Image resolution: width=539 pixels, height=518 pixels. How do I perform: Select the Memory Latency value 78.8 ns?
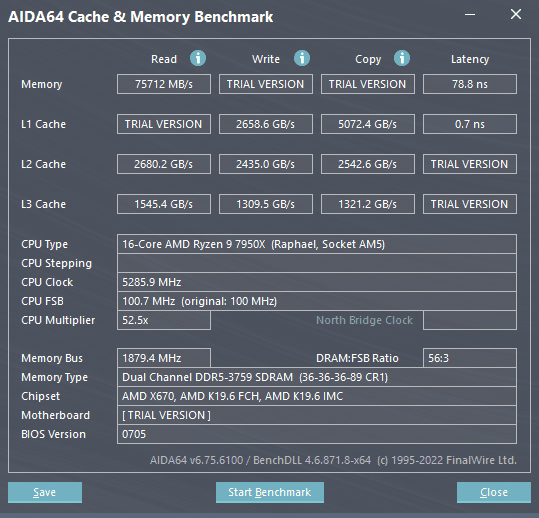(470, 84)
